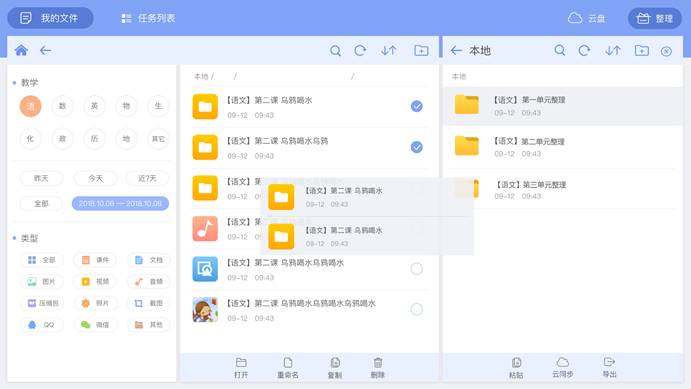Refresh the left file pane

[360, 51]
